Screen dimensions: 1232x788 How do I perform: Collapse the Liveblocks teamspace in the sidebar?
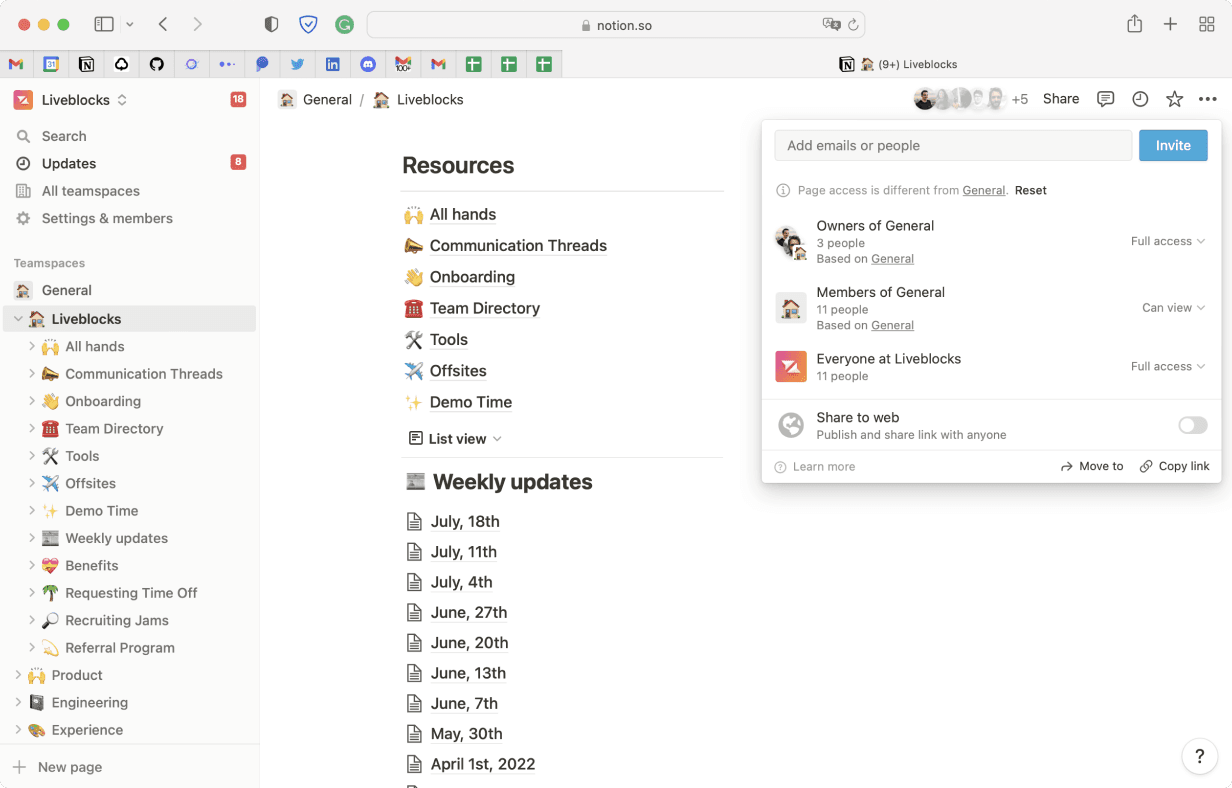16,317
